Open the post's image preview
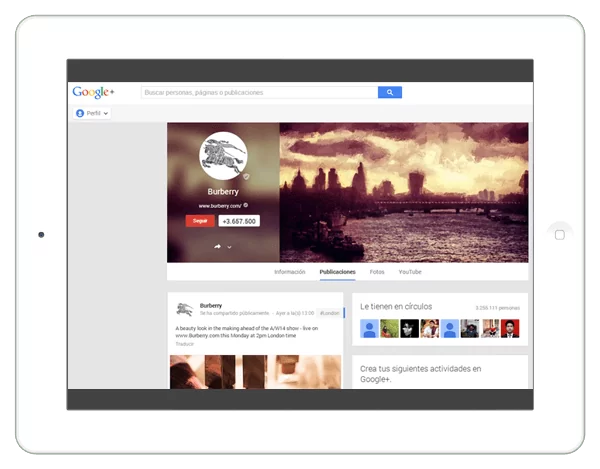600x469 pixels. coord(255,372)
